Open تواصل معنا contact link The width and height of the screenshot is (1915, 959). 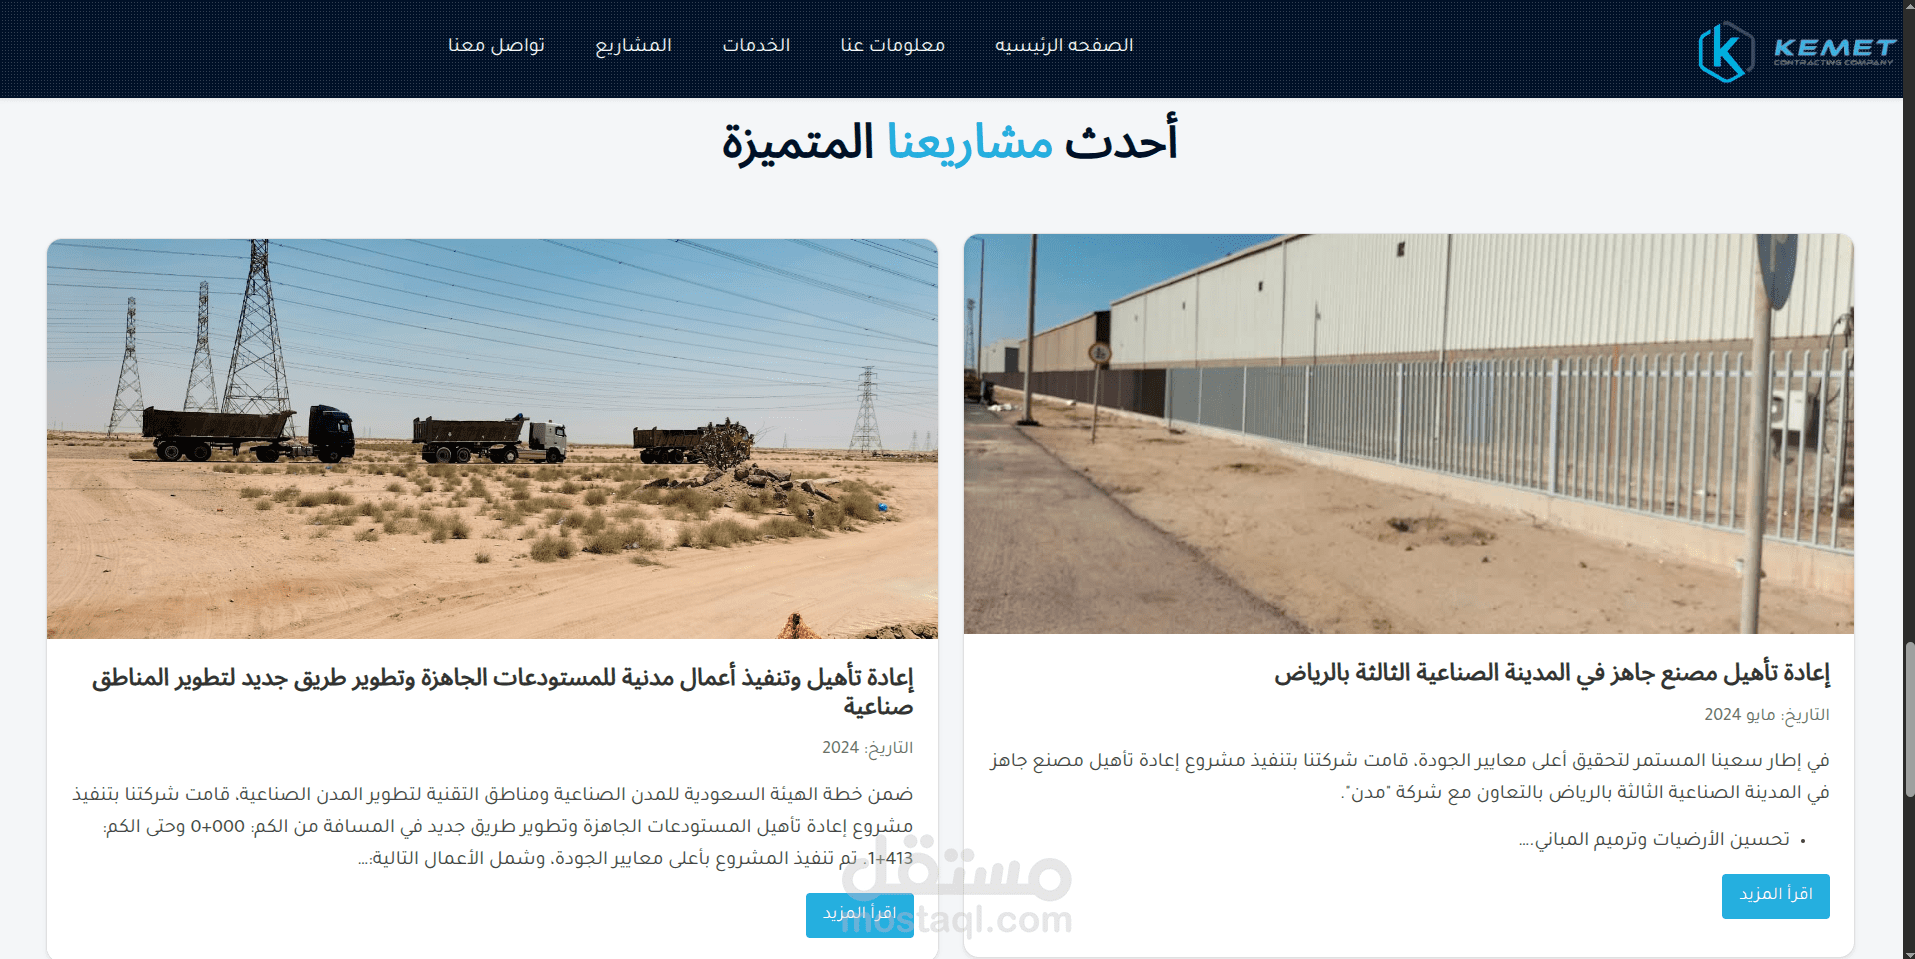click(496, 45)
